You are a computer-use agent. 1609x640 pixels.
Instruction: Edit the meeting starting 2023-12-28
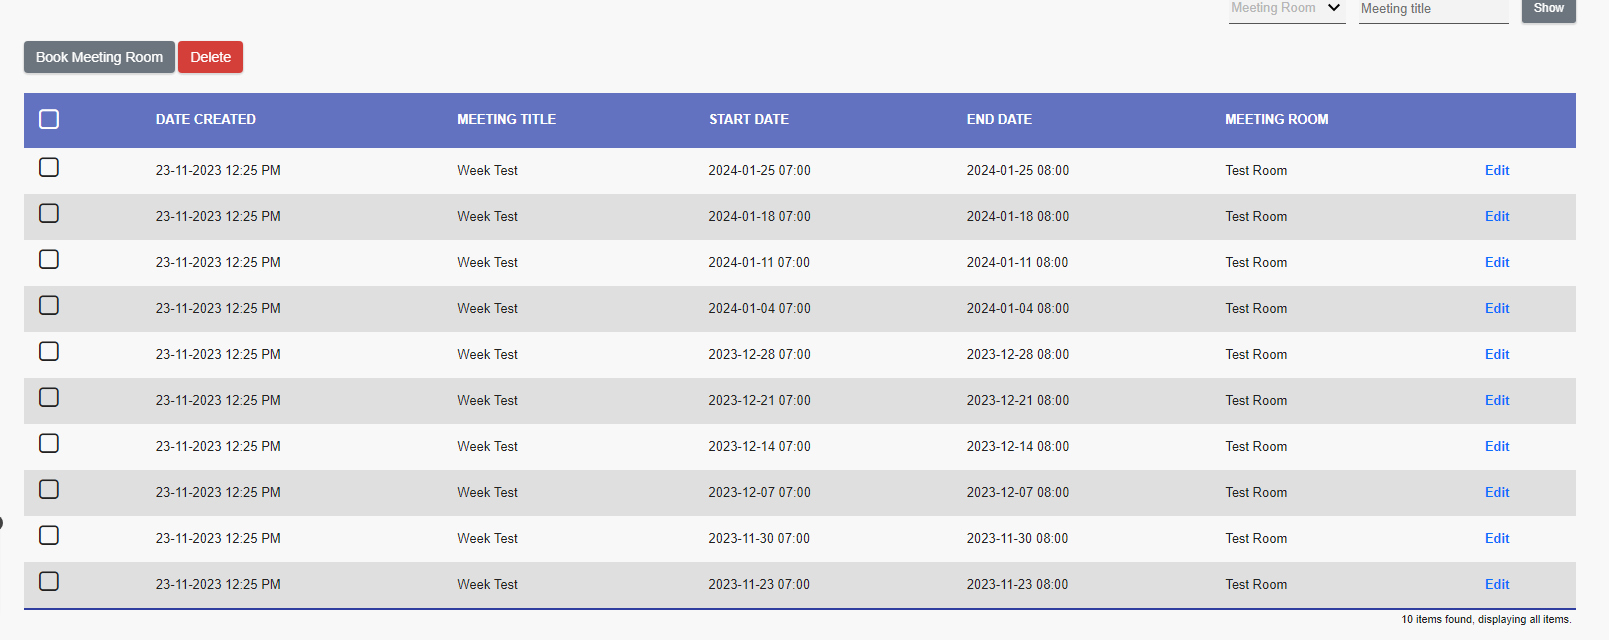click(1497, 354)
